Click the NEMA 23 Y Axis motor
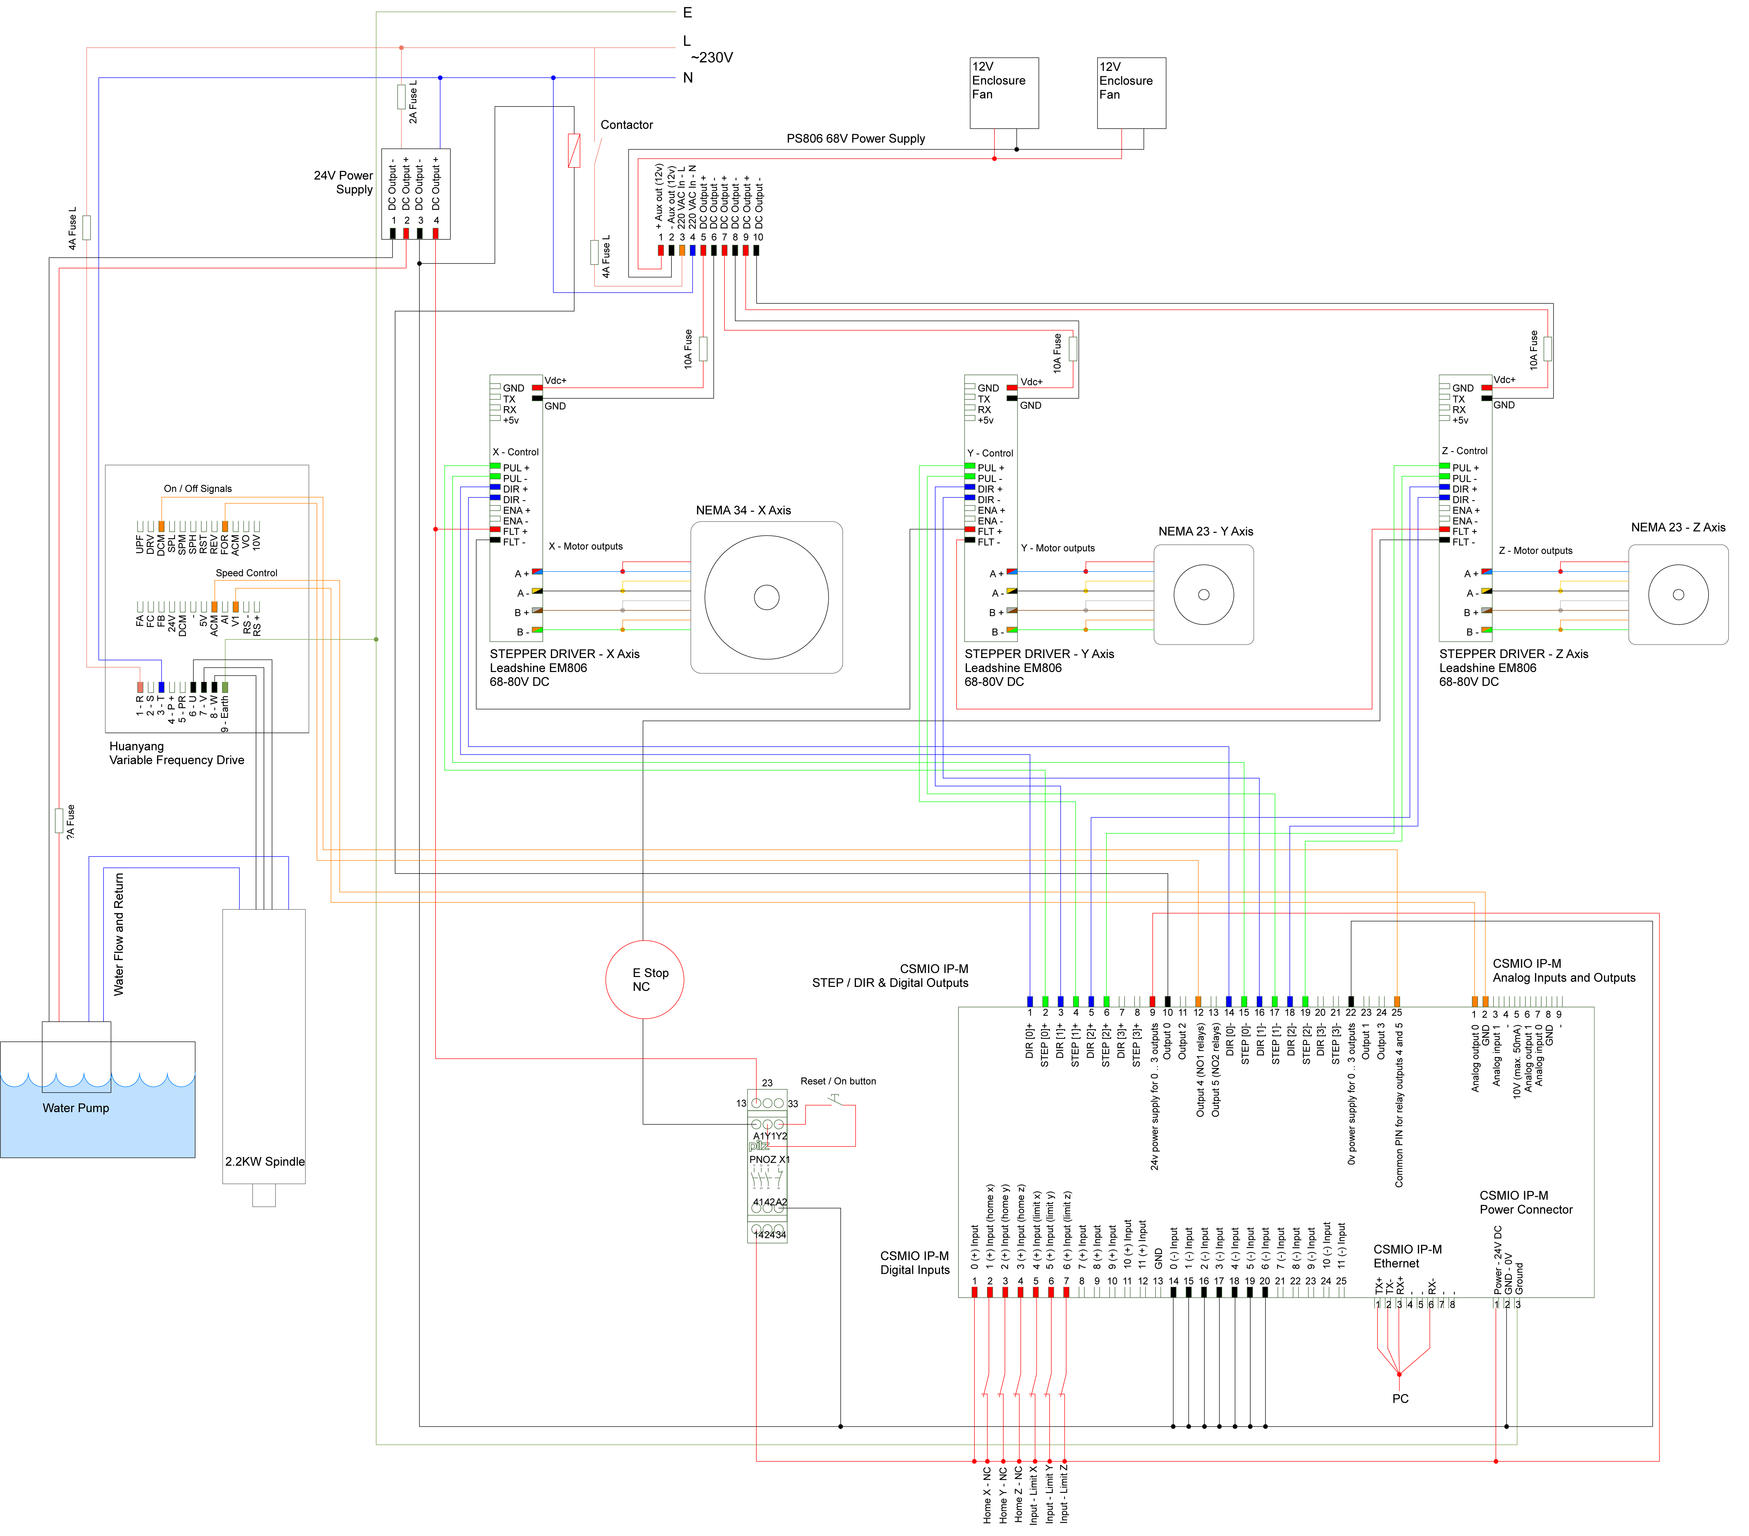The height and width of the screenshot is (1536, 1749). pos(1203,594)
